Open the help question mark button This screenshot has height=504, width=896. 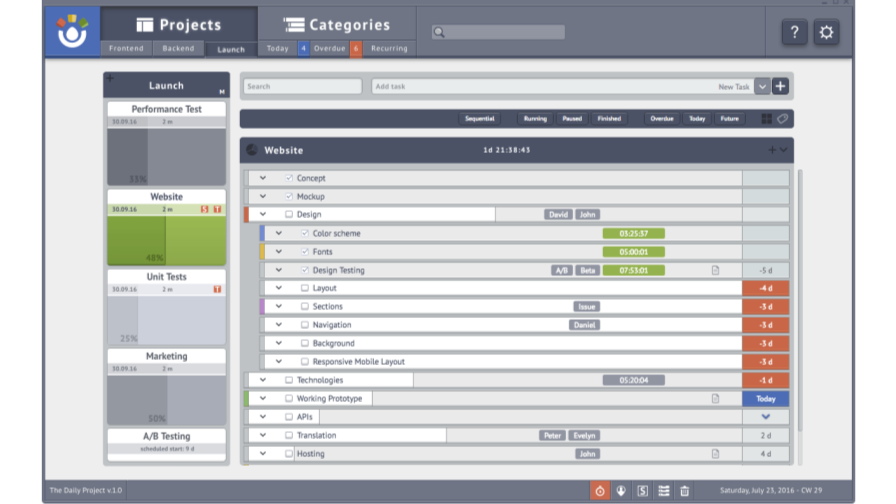pyautogui.click(x=794, y=32)
